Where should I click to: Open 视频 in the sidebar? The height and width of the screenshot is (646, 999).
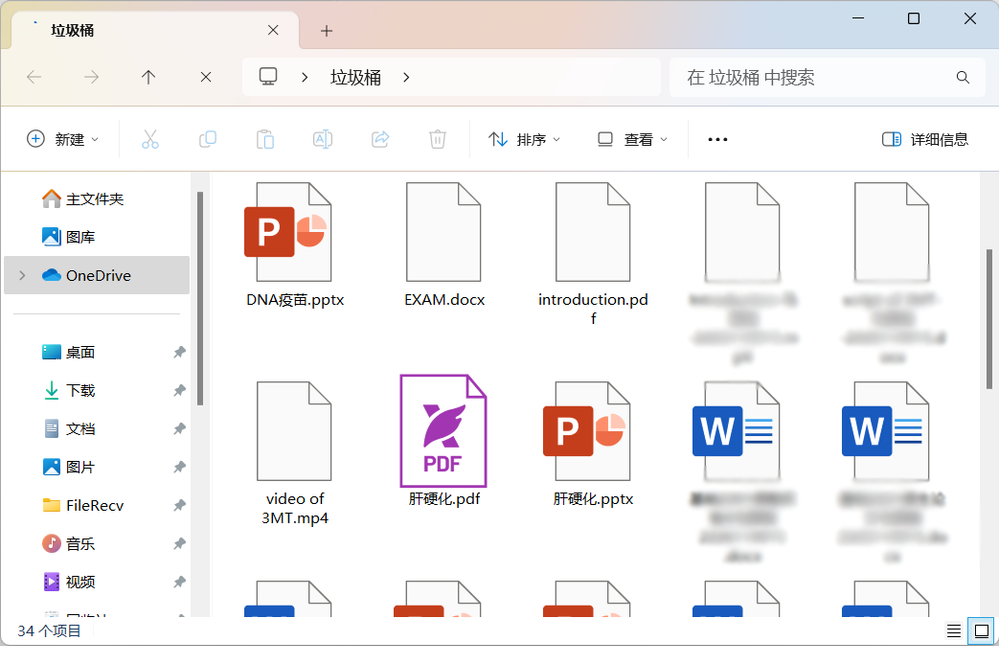pyautogui.click(x=69, y=582)
